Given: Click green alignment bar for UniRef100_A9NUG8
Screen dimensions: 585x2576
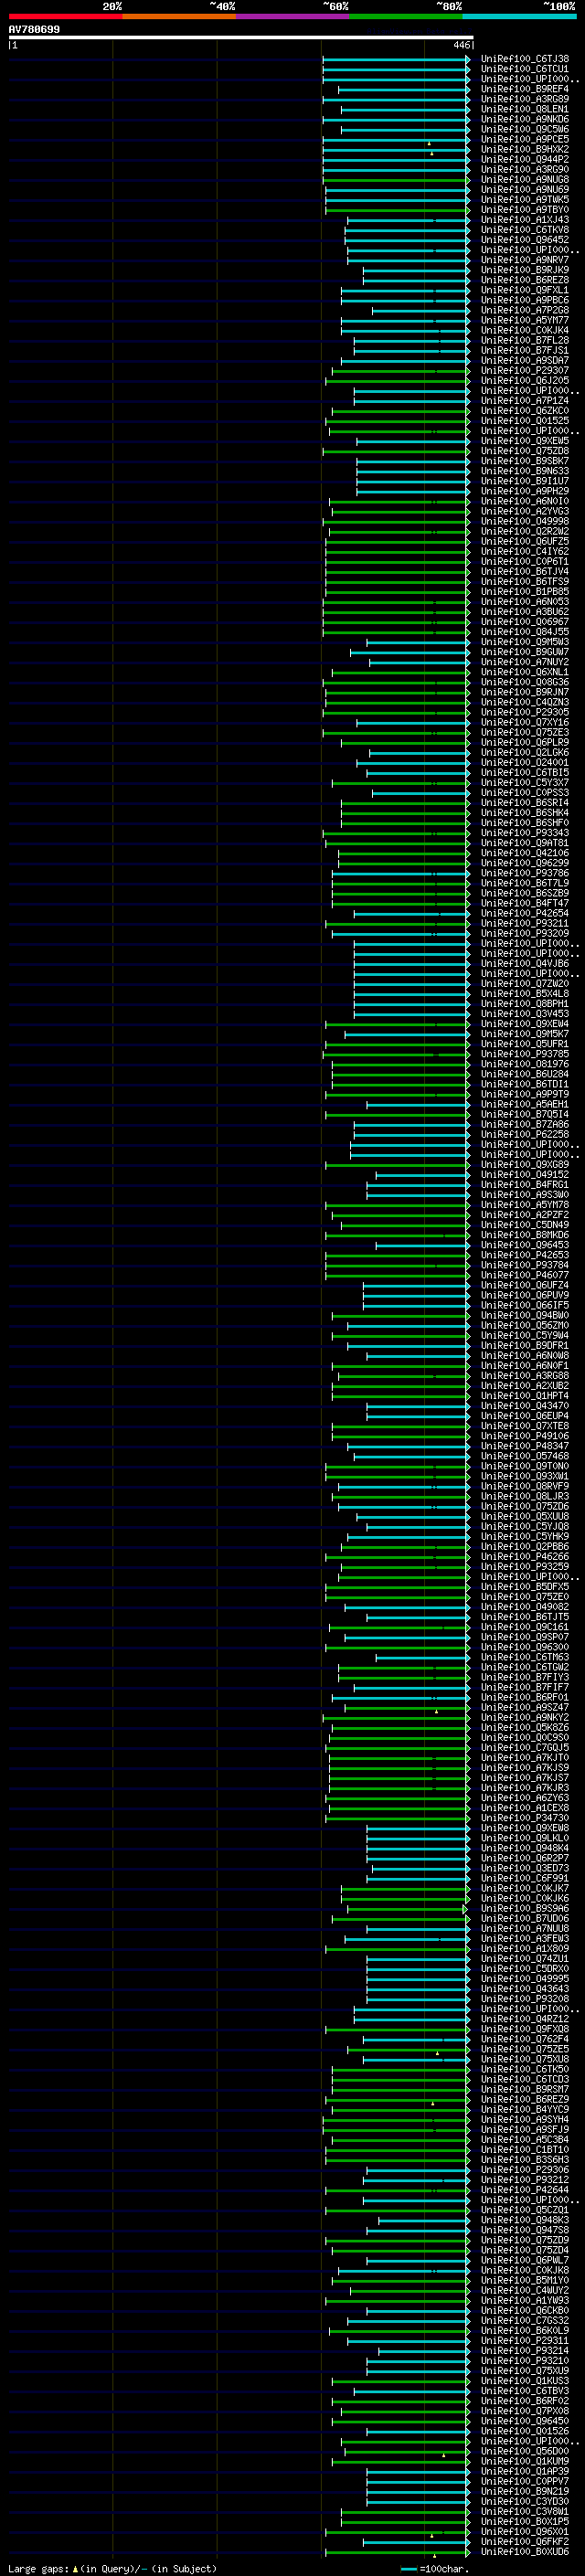Looking at the screenshot, I should pos(396,180).
